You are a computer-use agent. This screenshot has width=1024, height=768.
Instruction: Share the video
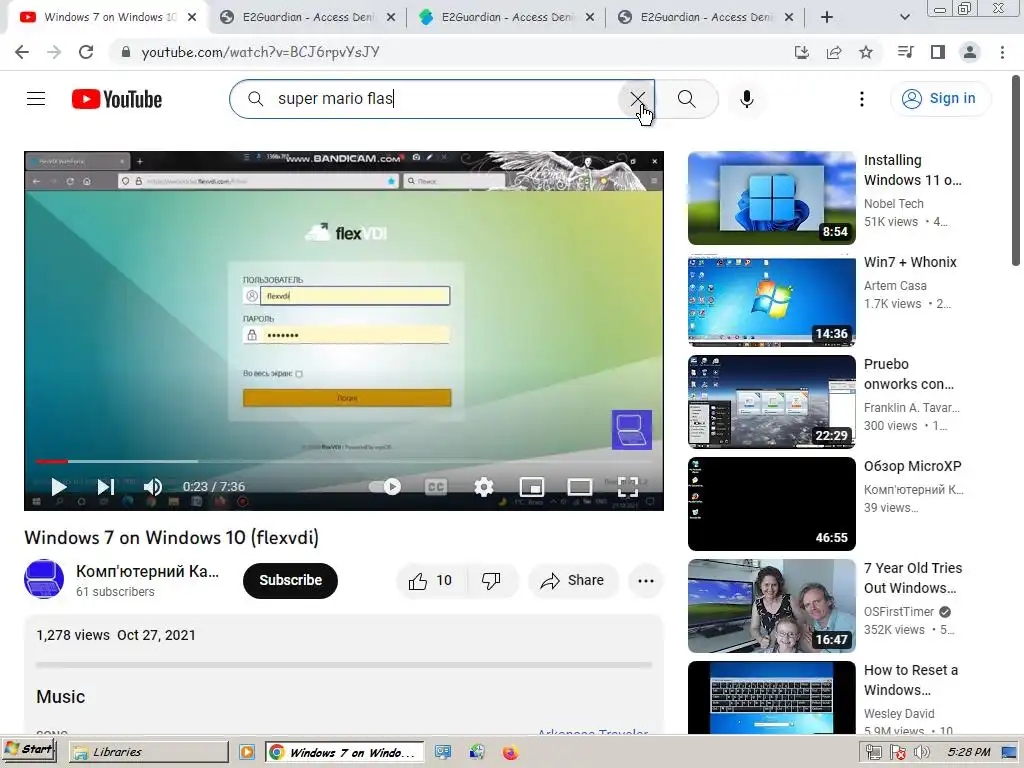tap(573, 581)
